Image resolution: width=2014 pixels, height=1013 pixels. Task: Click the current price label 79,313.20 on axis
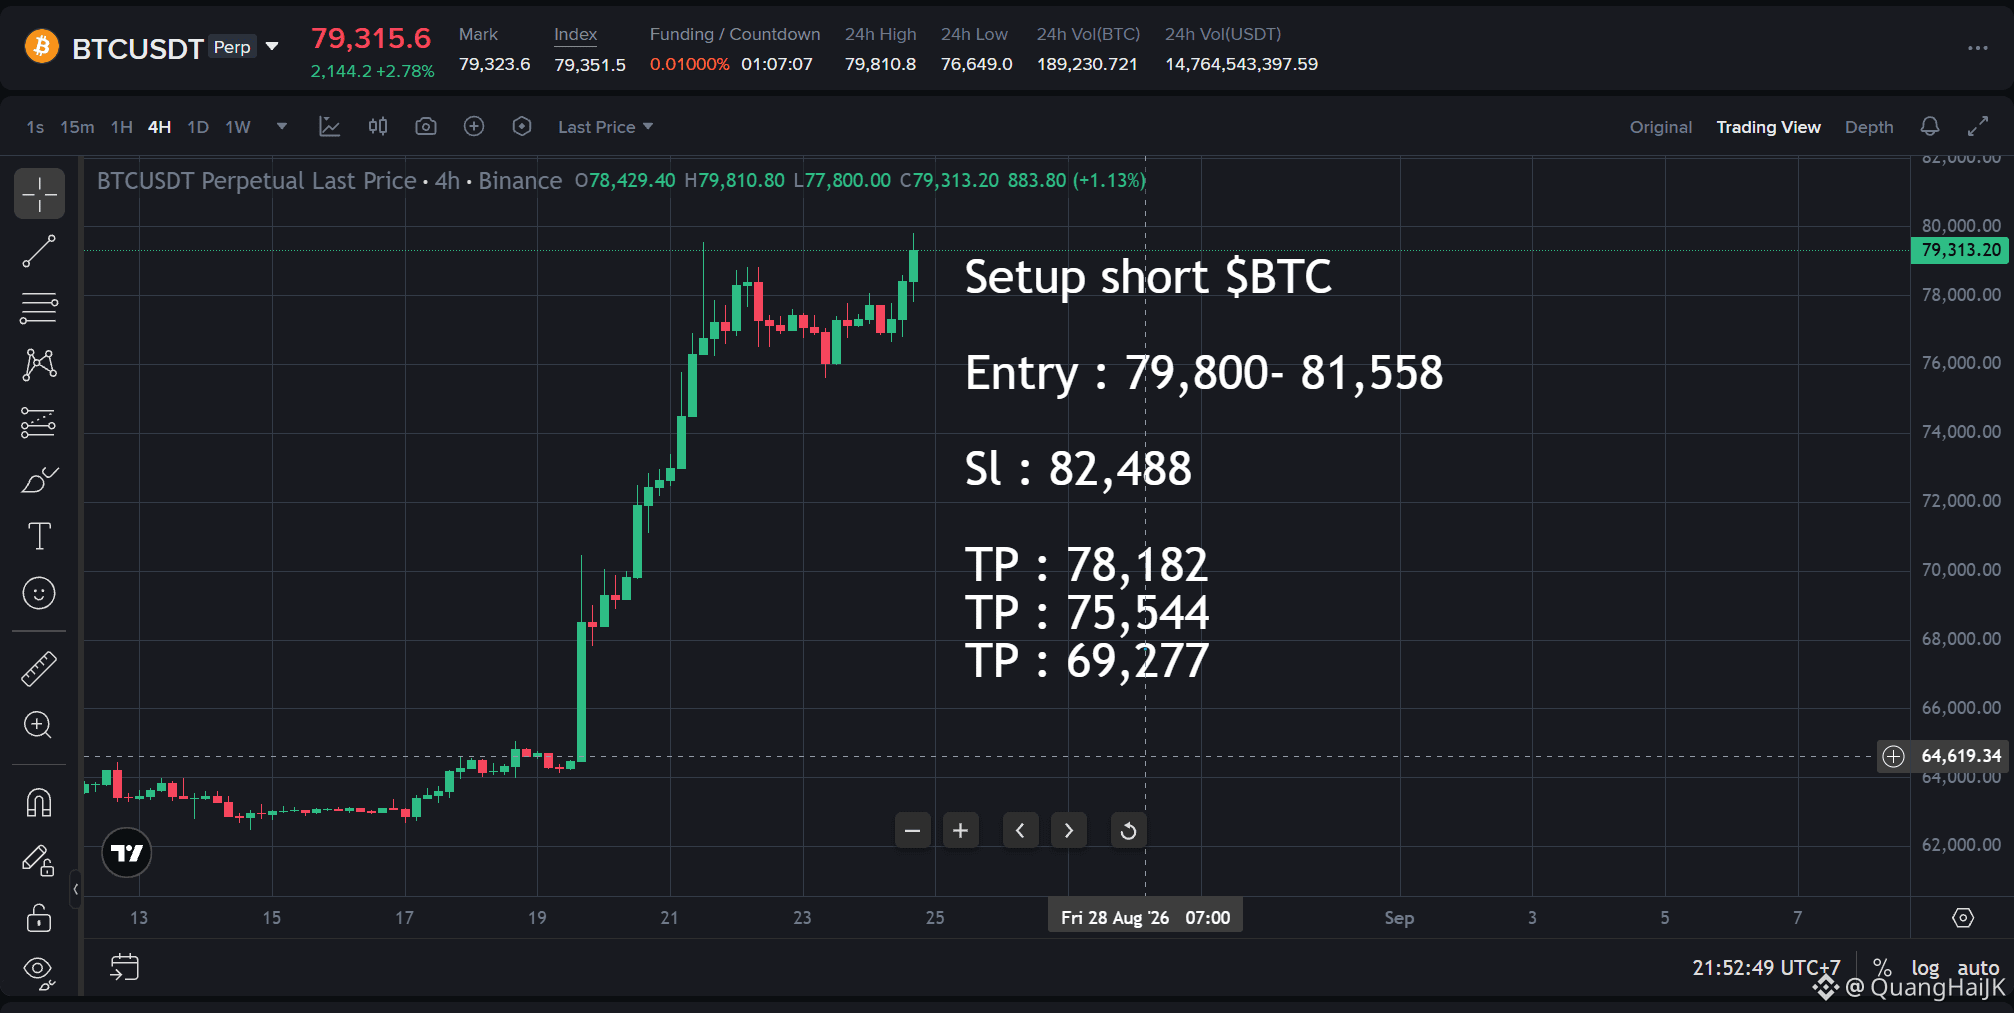click(x=1961, y=250)
